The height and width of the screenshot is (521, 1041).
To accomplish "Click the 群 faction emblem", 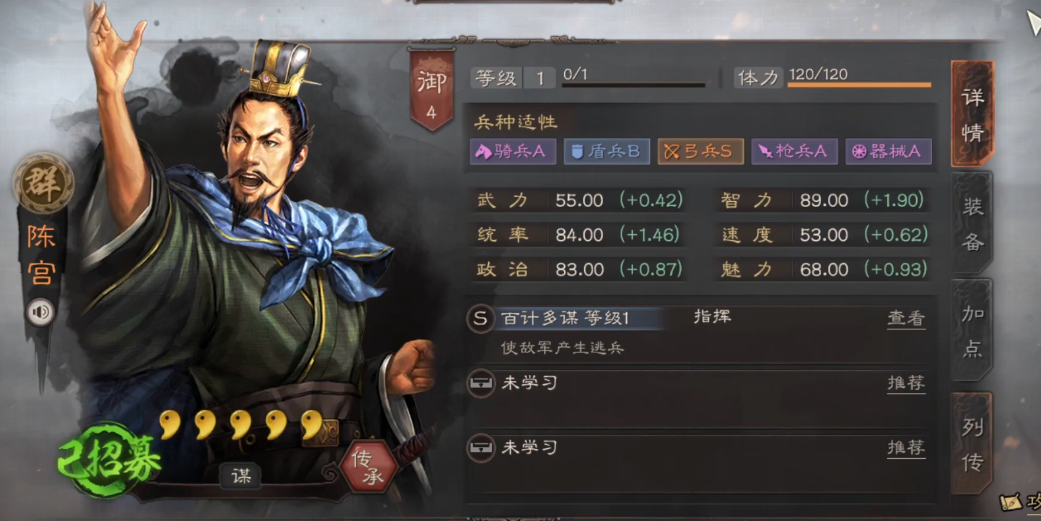I will [43, 183].
